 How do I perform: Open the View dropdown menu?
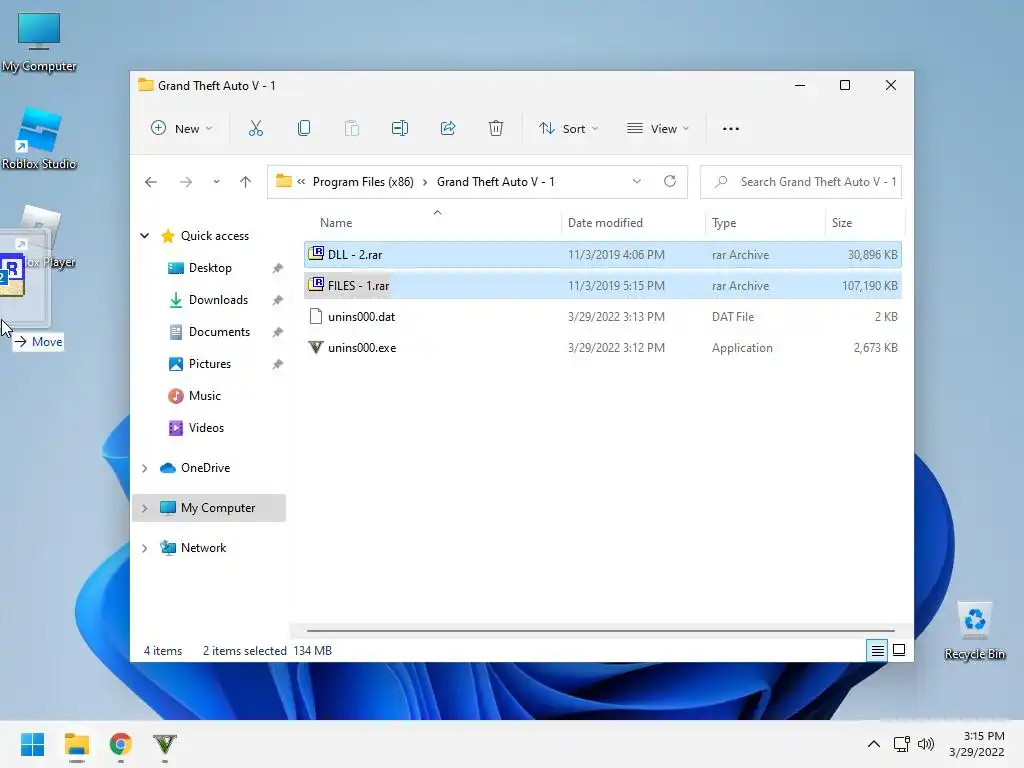[x=658, y=129]
